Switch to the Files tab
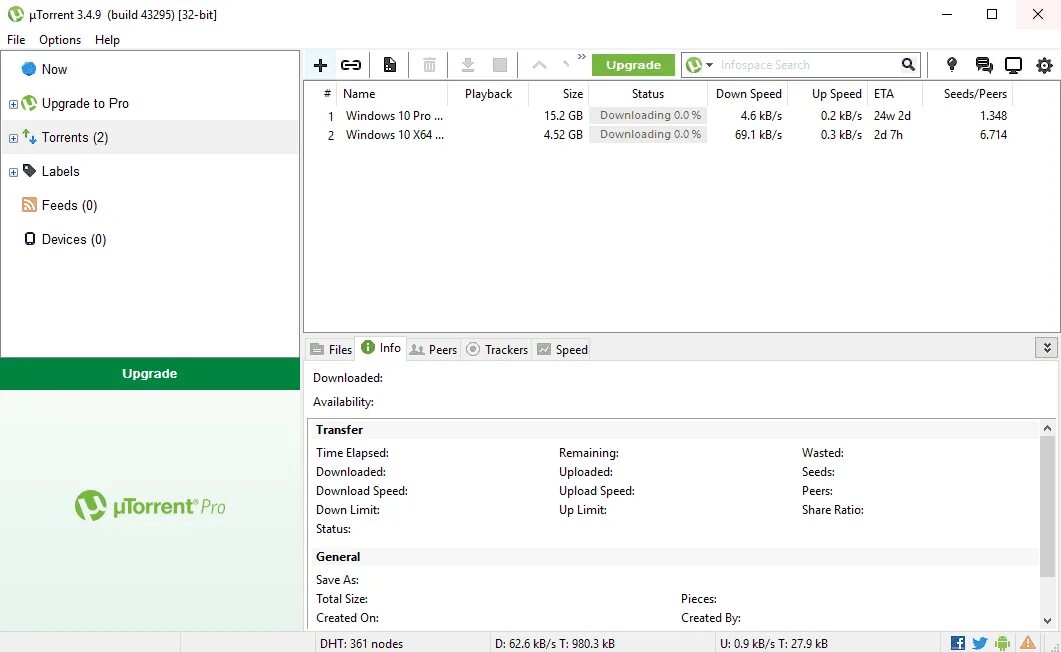The width and height of the screenshot is (1061, 652). pyautogui.click(x=331, y=350)
